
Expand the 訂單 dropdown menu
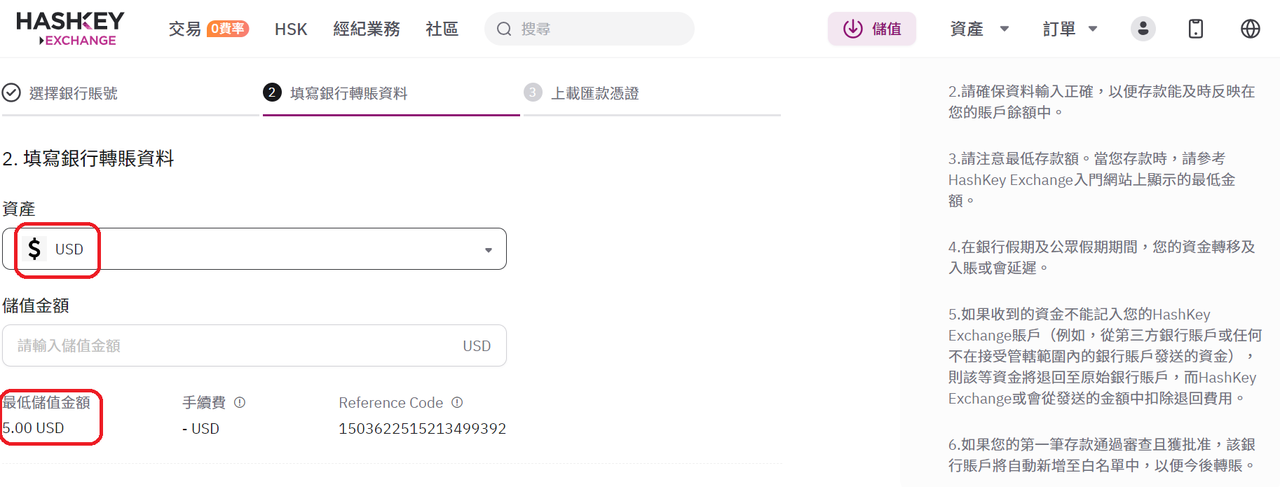tap(1070, 29)
